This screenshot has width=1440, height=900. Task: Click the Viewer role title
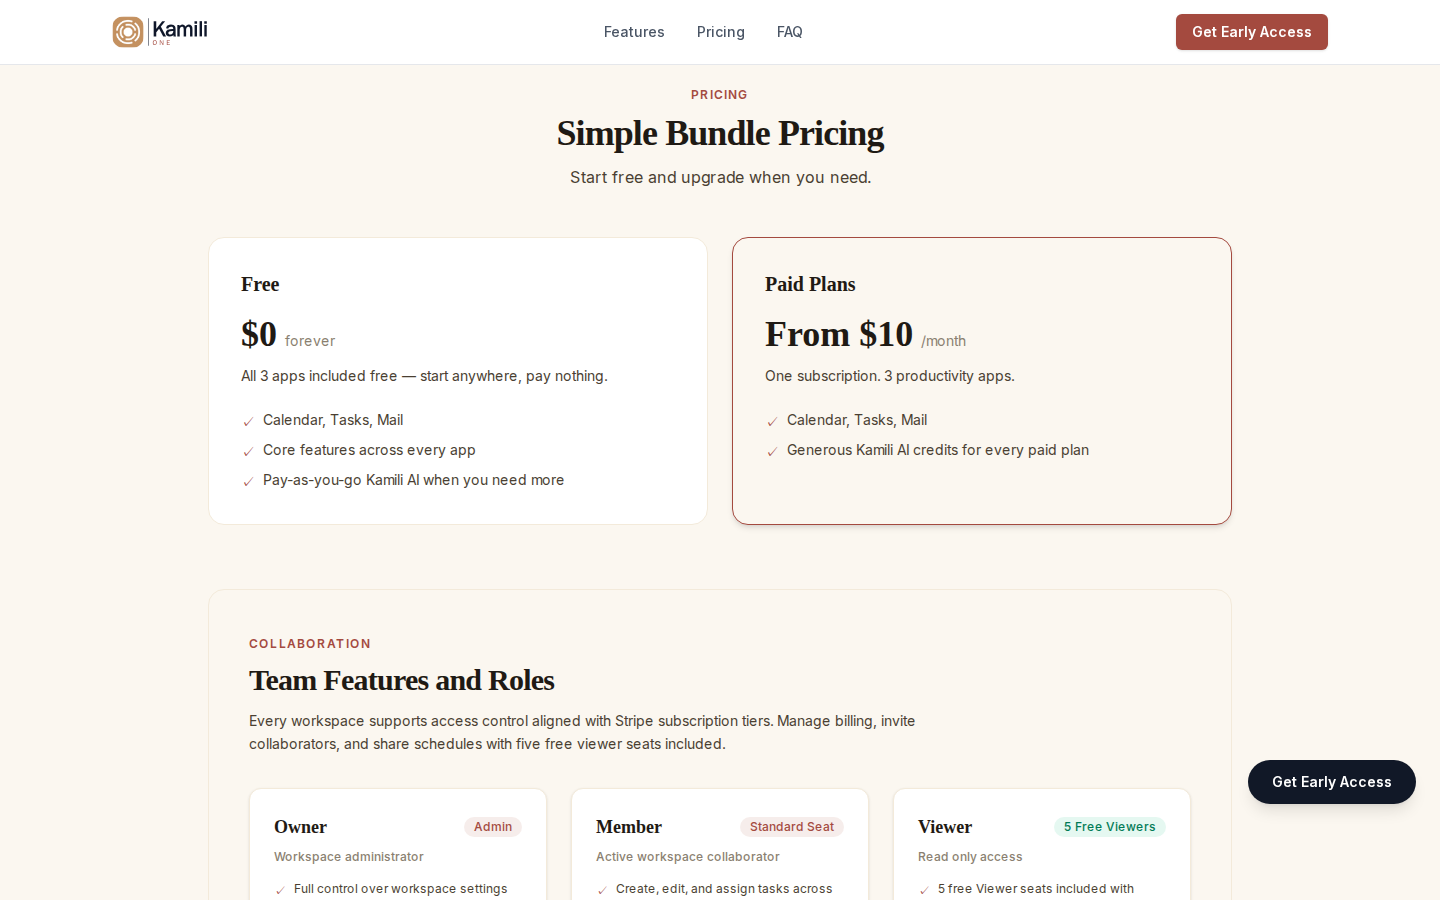pos(945,827)
